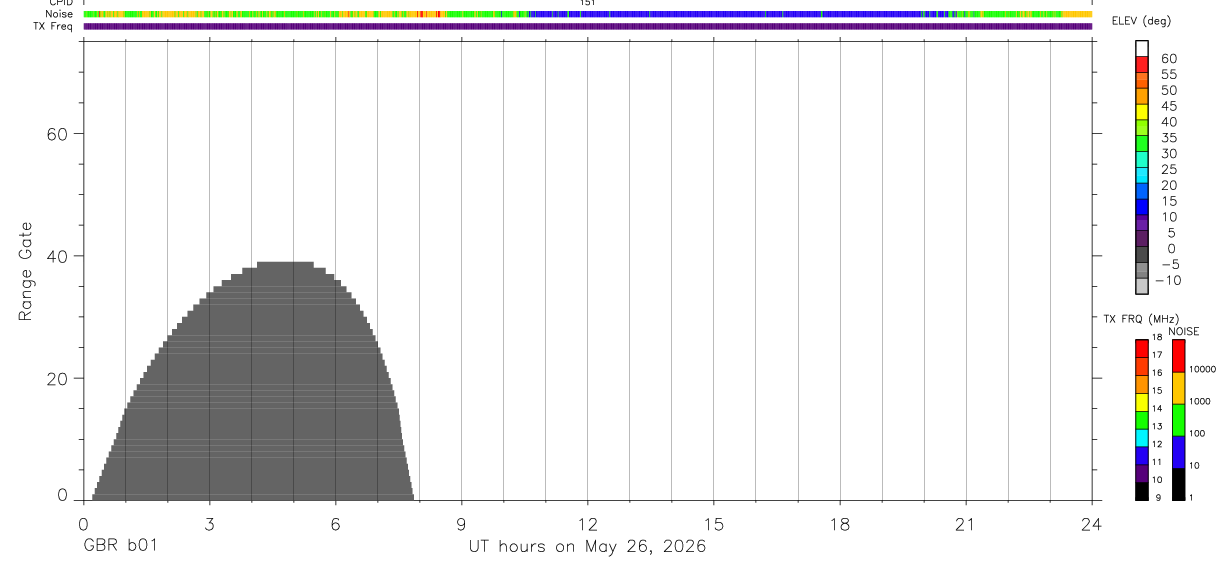Pick the black bottom segment of NOISE legend
The width and height of the screenshot is (1228, 567).
pos(1178,484)
